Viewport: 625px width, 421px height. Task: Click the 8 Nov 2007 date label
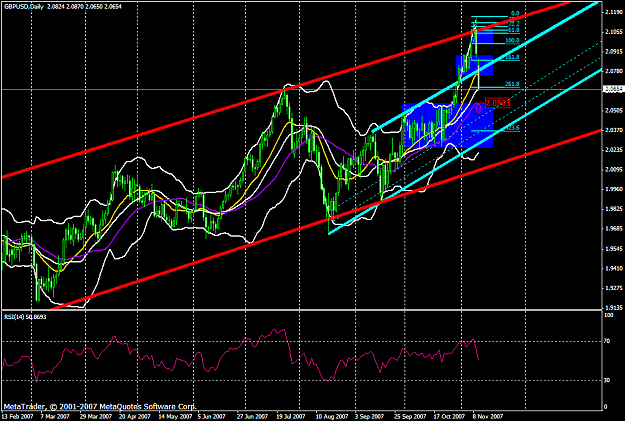[488, 417]
